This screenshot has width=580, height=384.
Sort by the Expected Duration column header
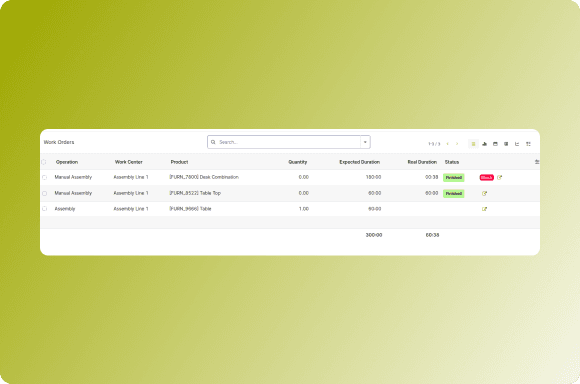pos(360,162)
